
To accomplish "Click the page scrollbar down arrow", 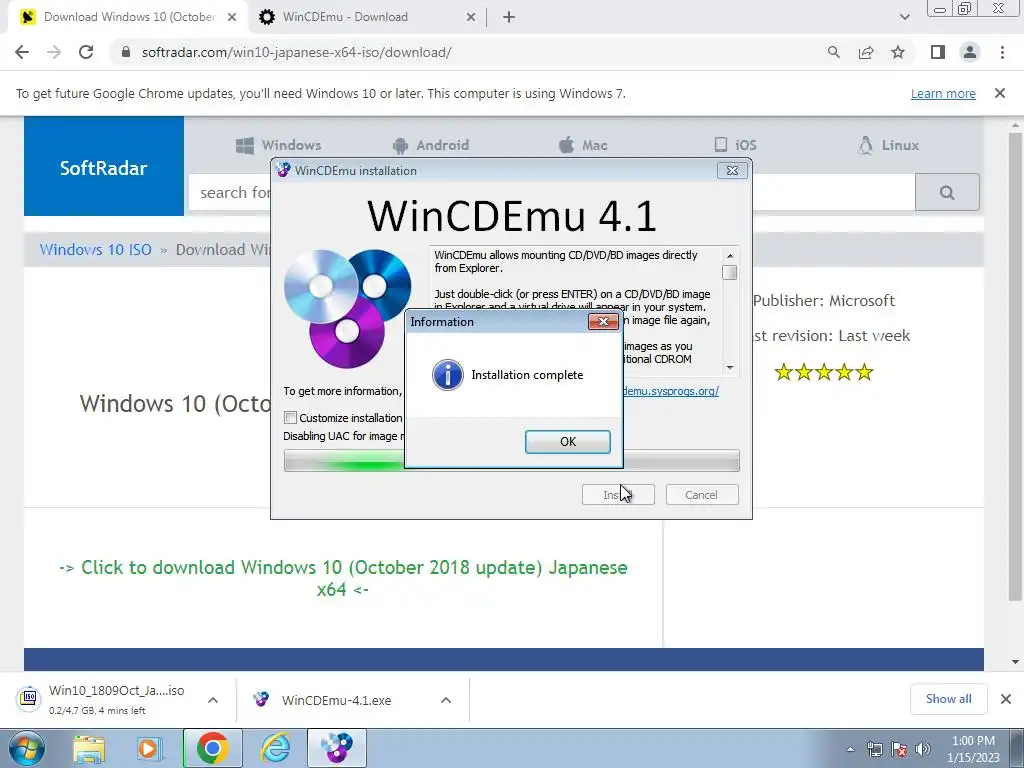I will click(1015, 662).
